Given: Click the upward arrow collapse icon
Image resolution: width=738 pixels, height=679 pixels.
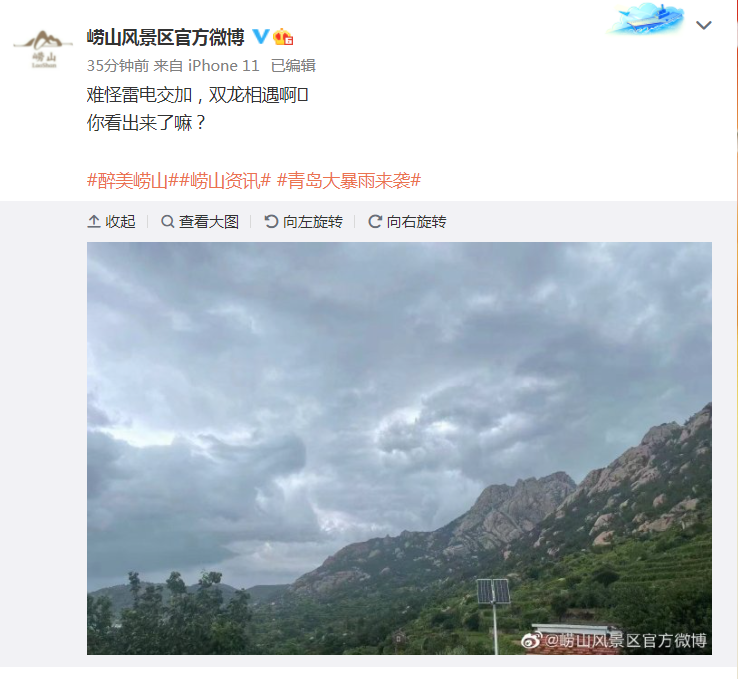Looking at the screenshot, I should (x=94, y=222).
